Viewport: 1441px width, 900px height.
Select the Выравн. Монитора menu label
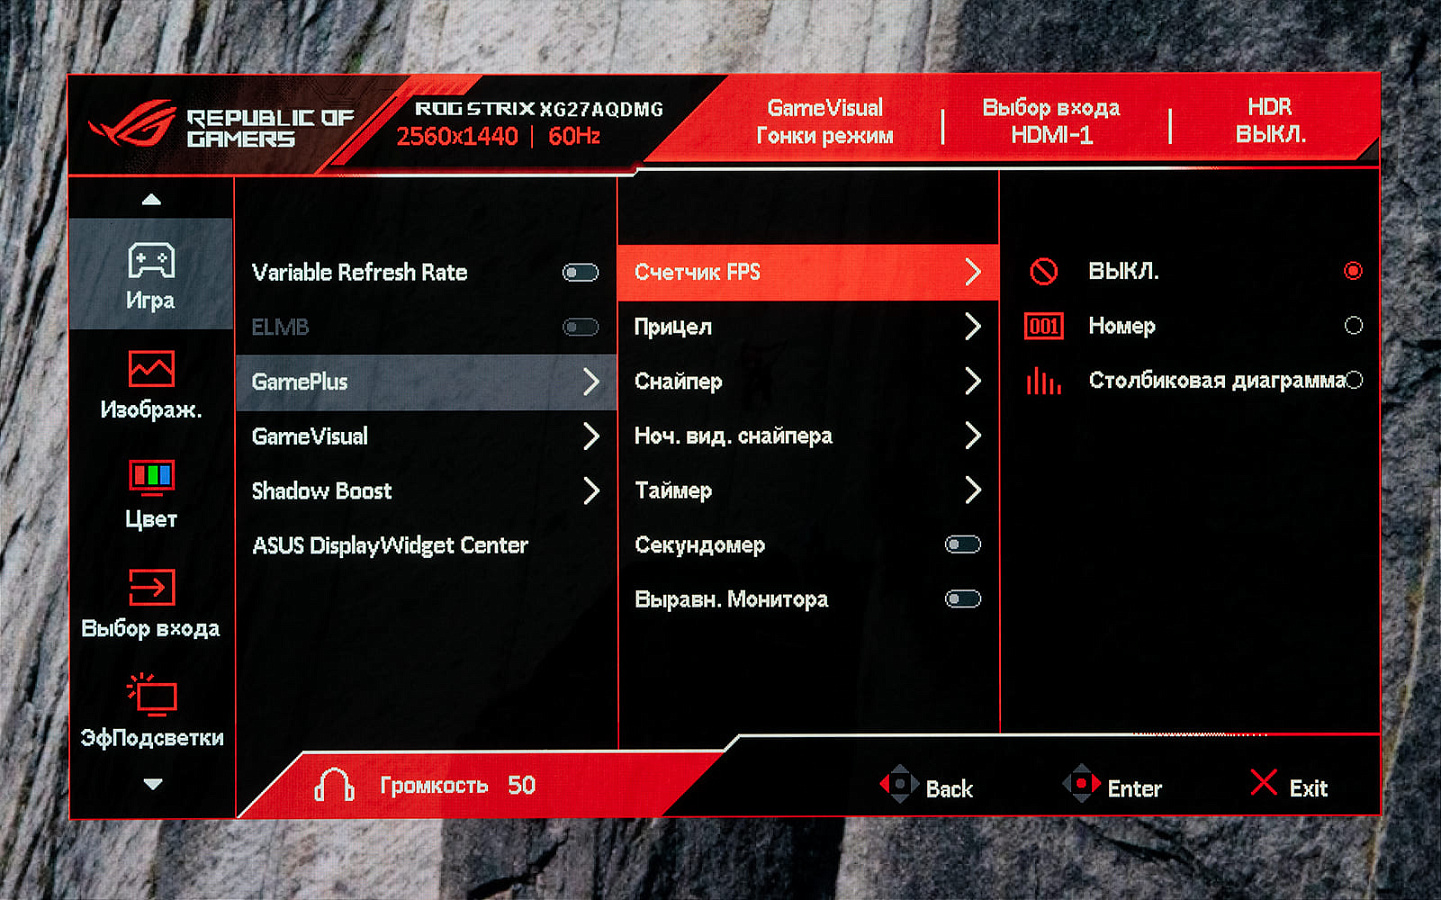click(731, 600)
